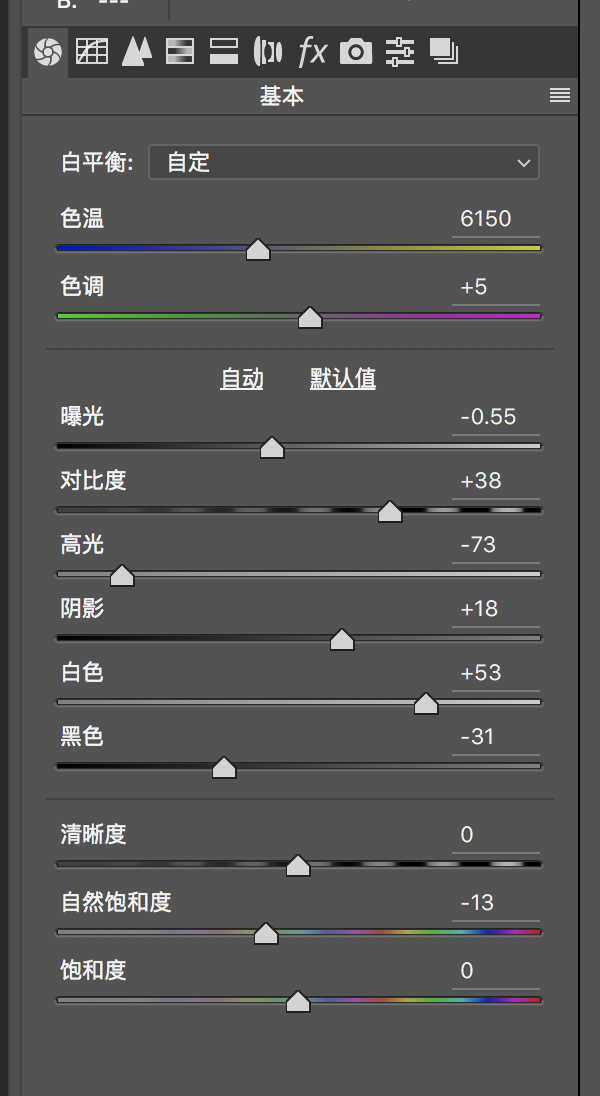Open the Presets panel sliders icon

399,51
